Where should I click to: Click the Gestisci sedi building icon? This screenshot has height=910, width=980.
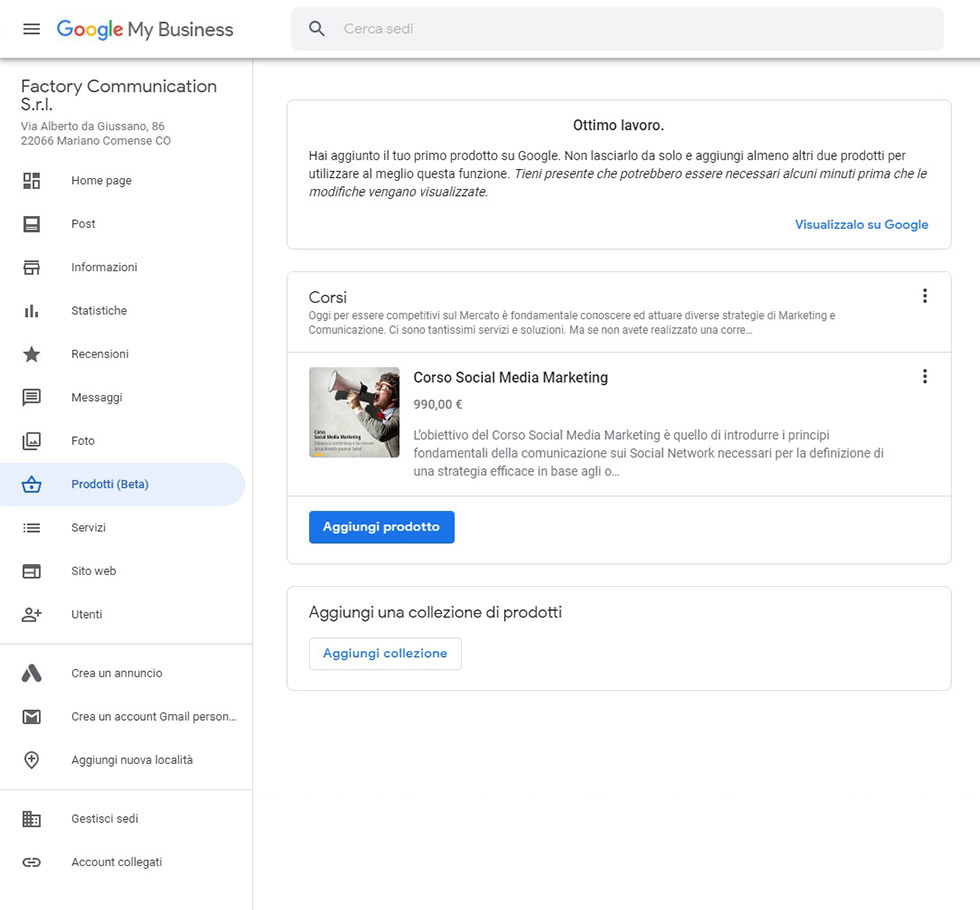31,819
